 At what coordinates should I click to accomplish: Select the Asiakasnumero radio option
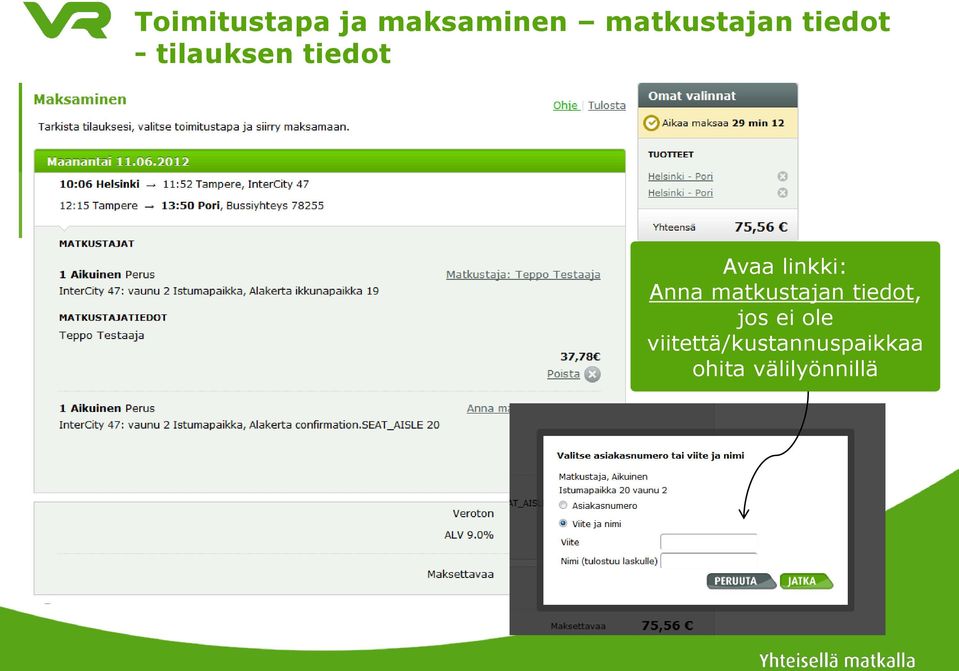563,505
